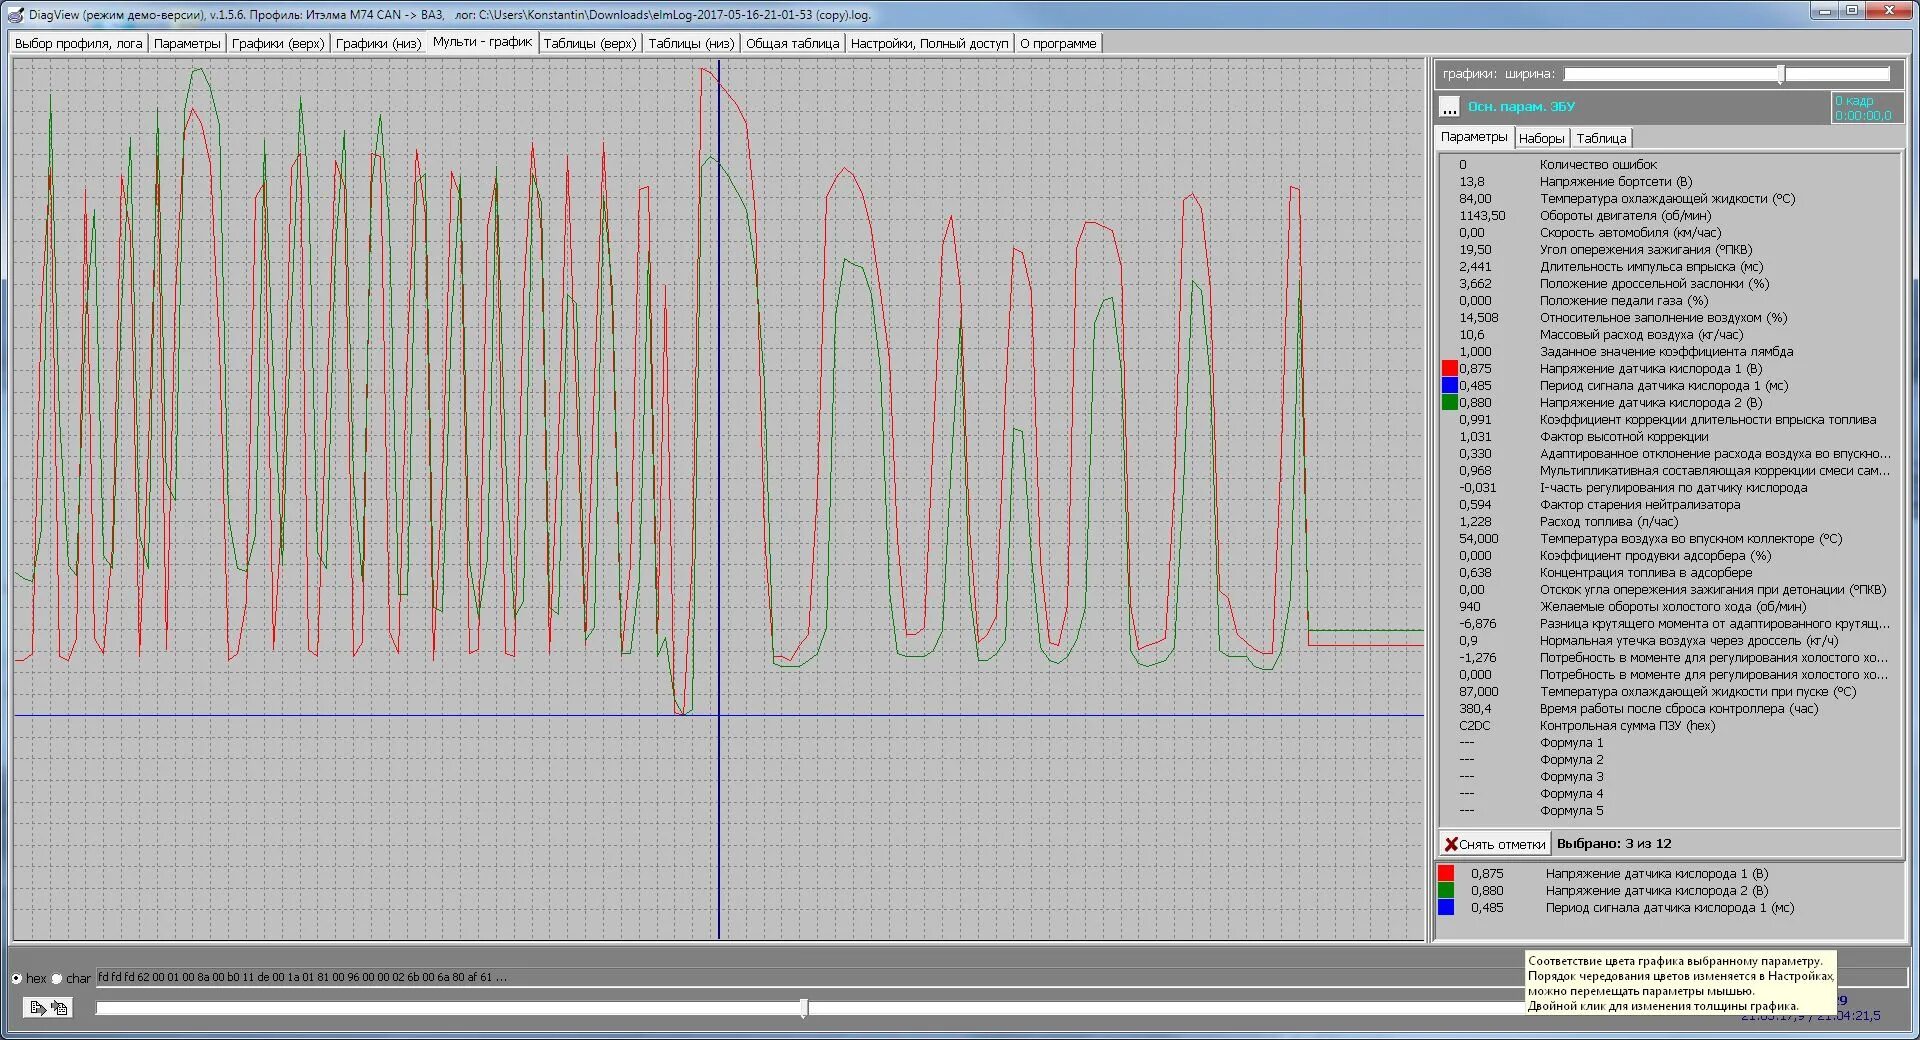Switch to 'Общая таблица' tab
1920x1040 pixels.
pyautogui.click(x=792, y=43)
